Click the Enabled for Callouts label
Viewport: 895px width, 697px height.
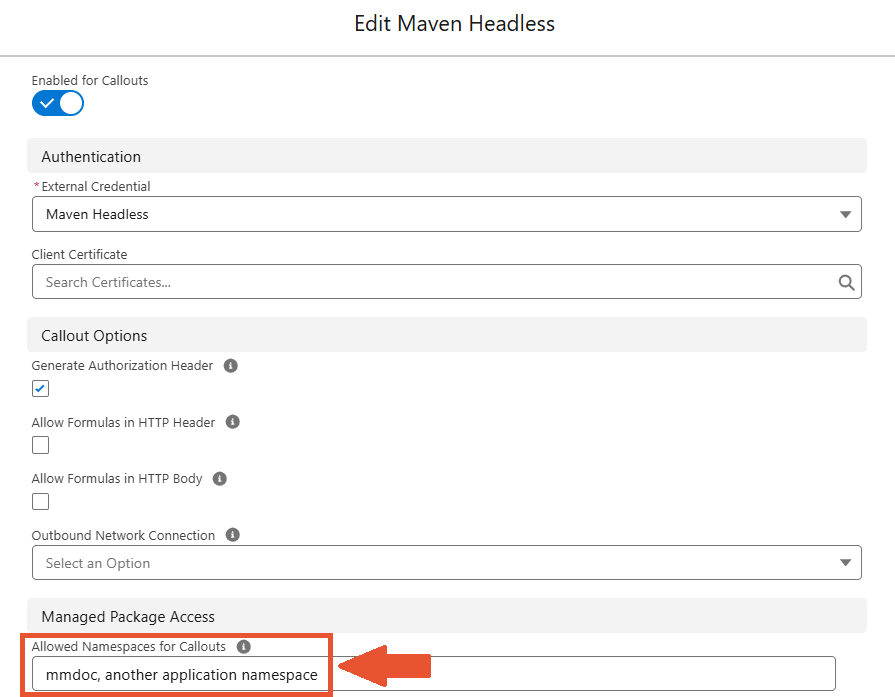[90, 80]
